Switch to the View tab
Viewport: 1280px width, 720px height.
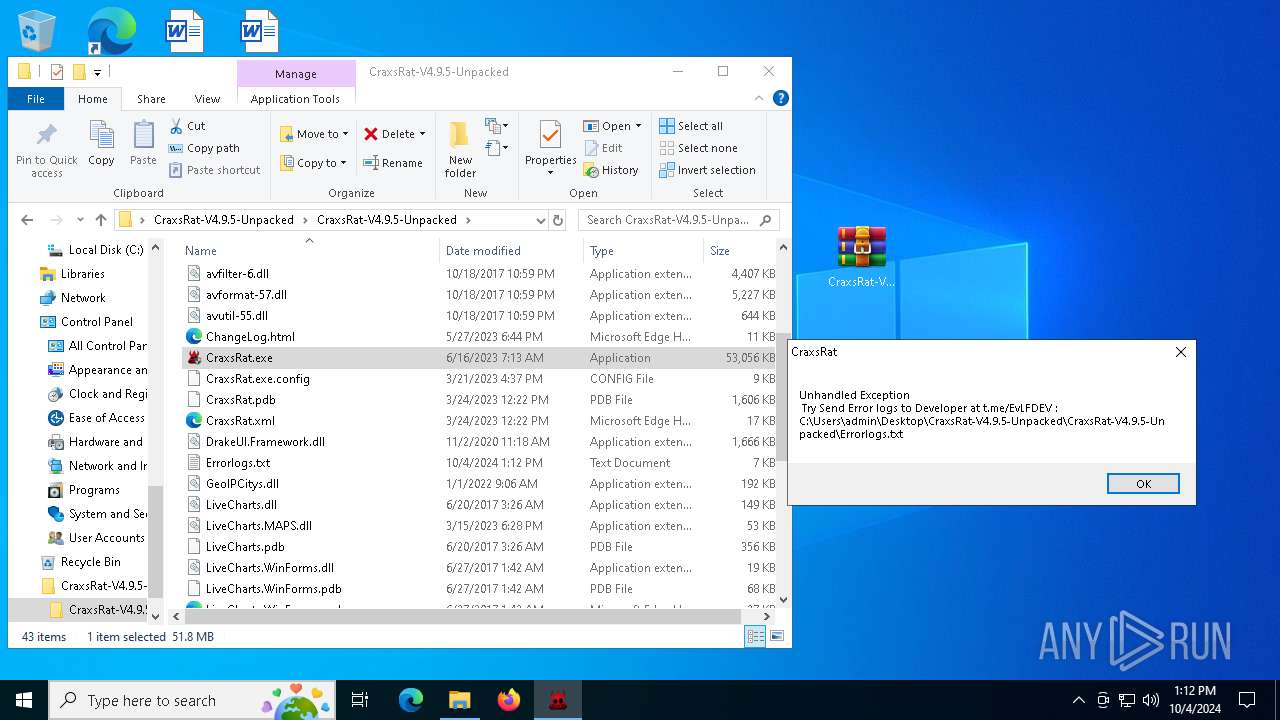tap(207, 99)
